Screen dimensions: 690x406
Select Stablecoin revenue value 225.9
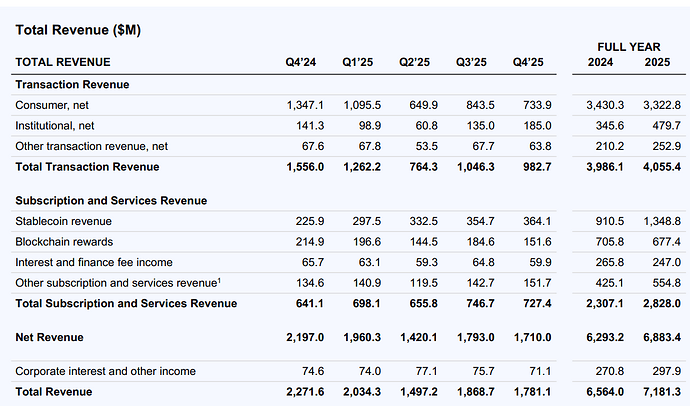[310, 221]
